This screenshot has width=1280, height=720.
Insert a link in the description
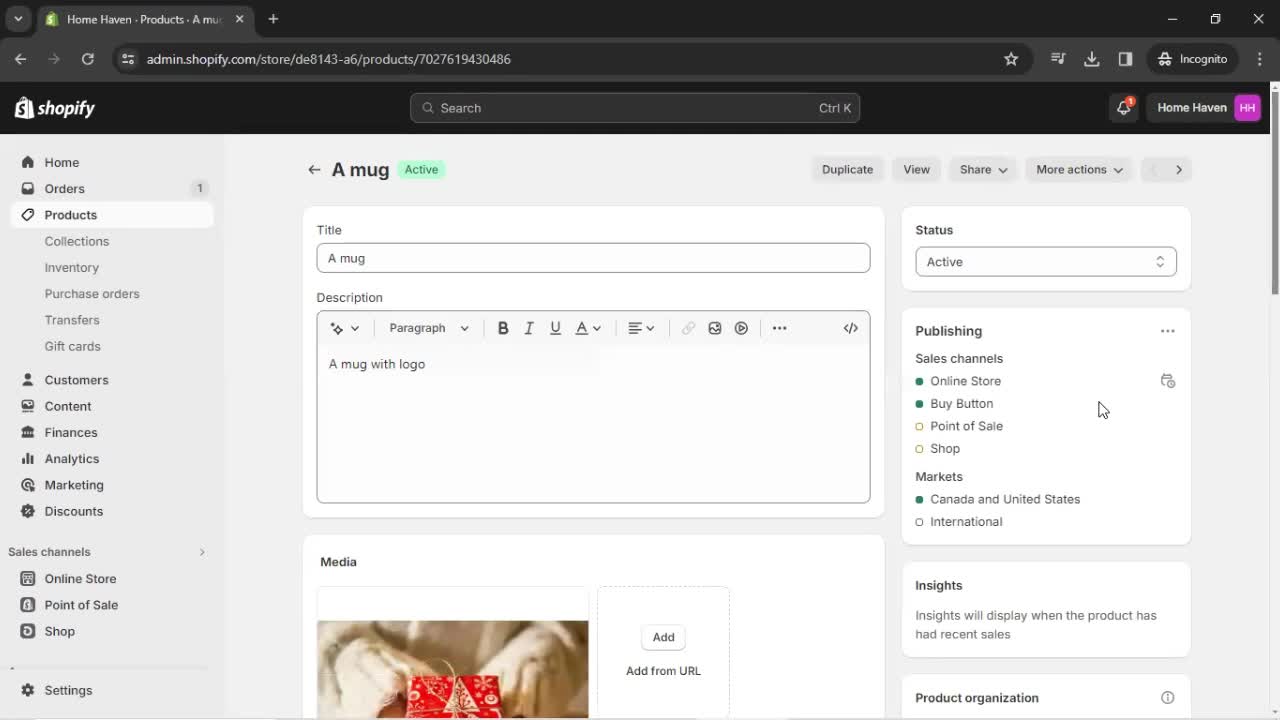[688, 327]
